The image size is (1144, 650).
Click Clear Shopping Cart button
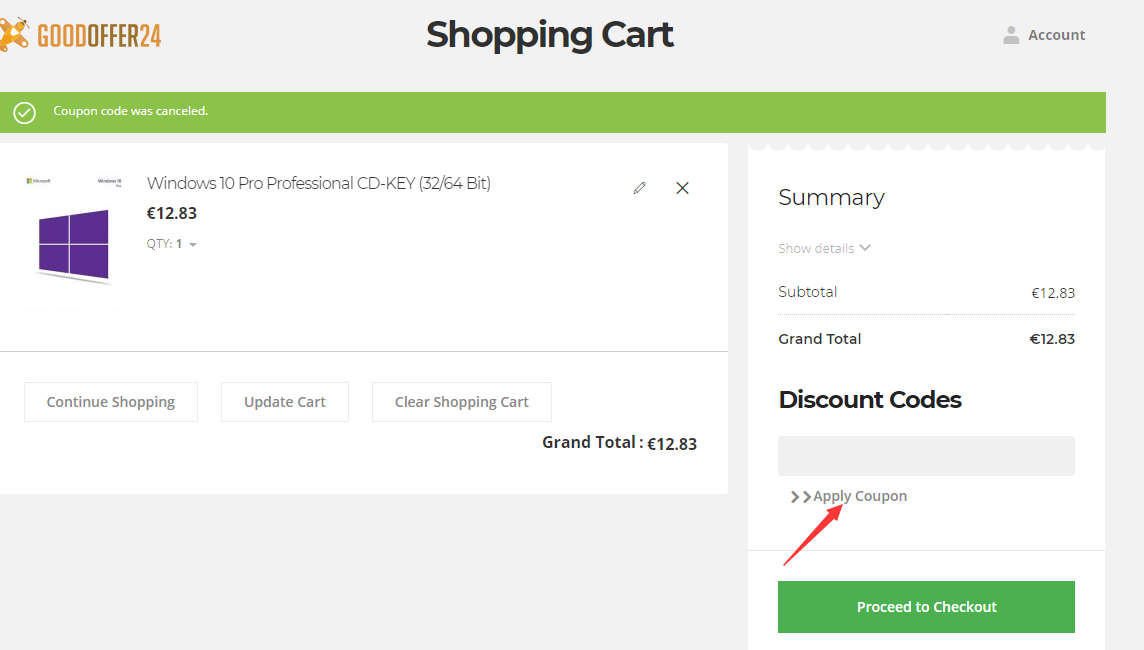[x=462, y=402]
